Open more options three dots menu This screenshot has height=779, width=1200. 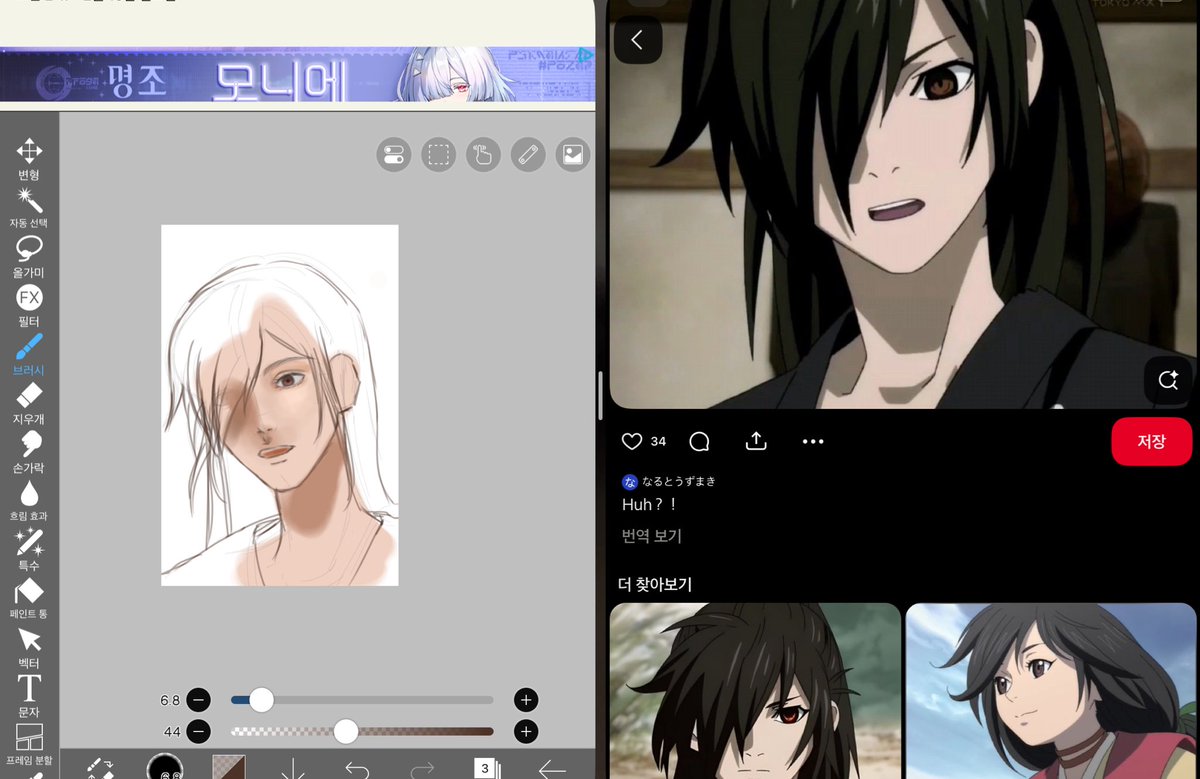[813, 441]
